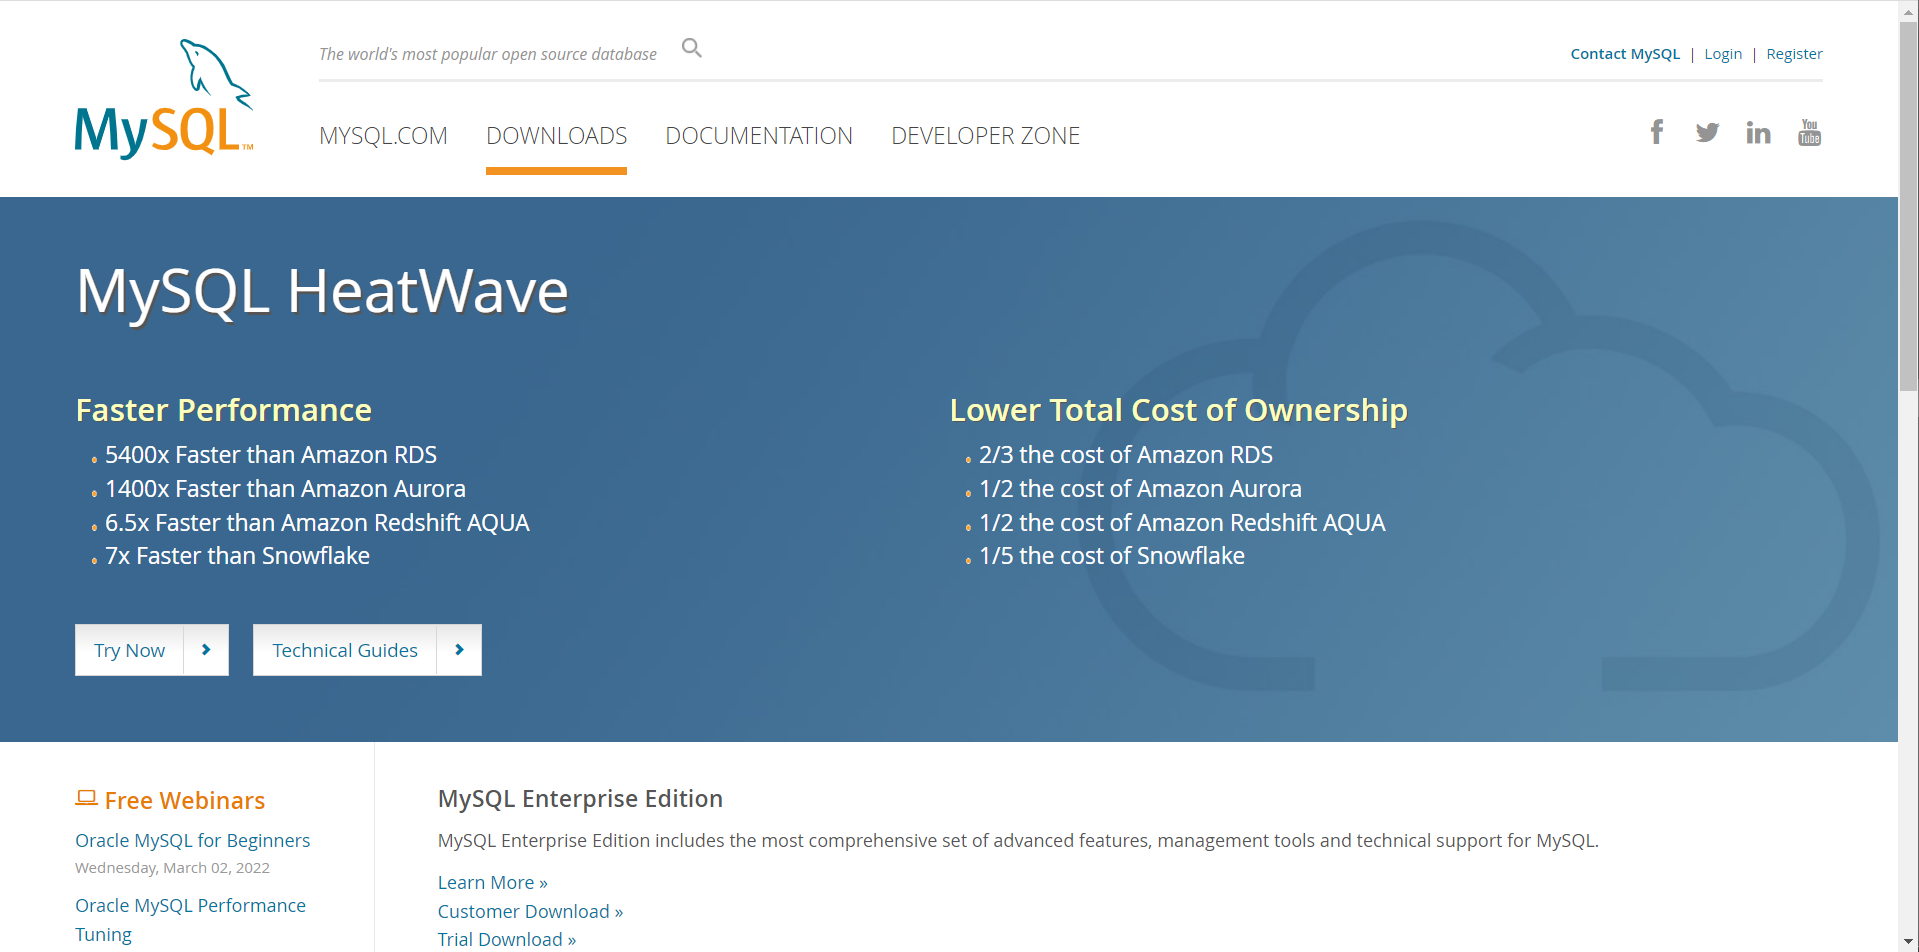This screenshot has height=952, width=1919.
Task: Click the Lower Total Cost of Ownership heading
Action: pos(1178,410)
